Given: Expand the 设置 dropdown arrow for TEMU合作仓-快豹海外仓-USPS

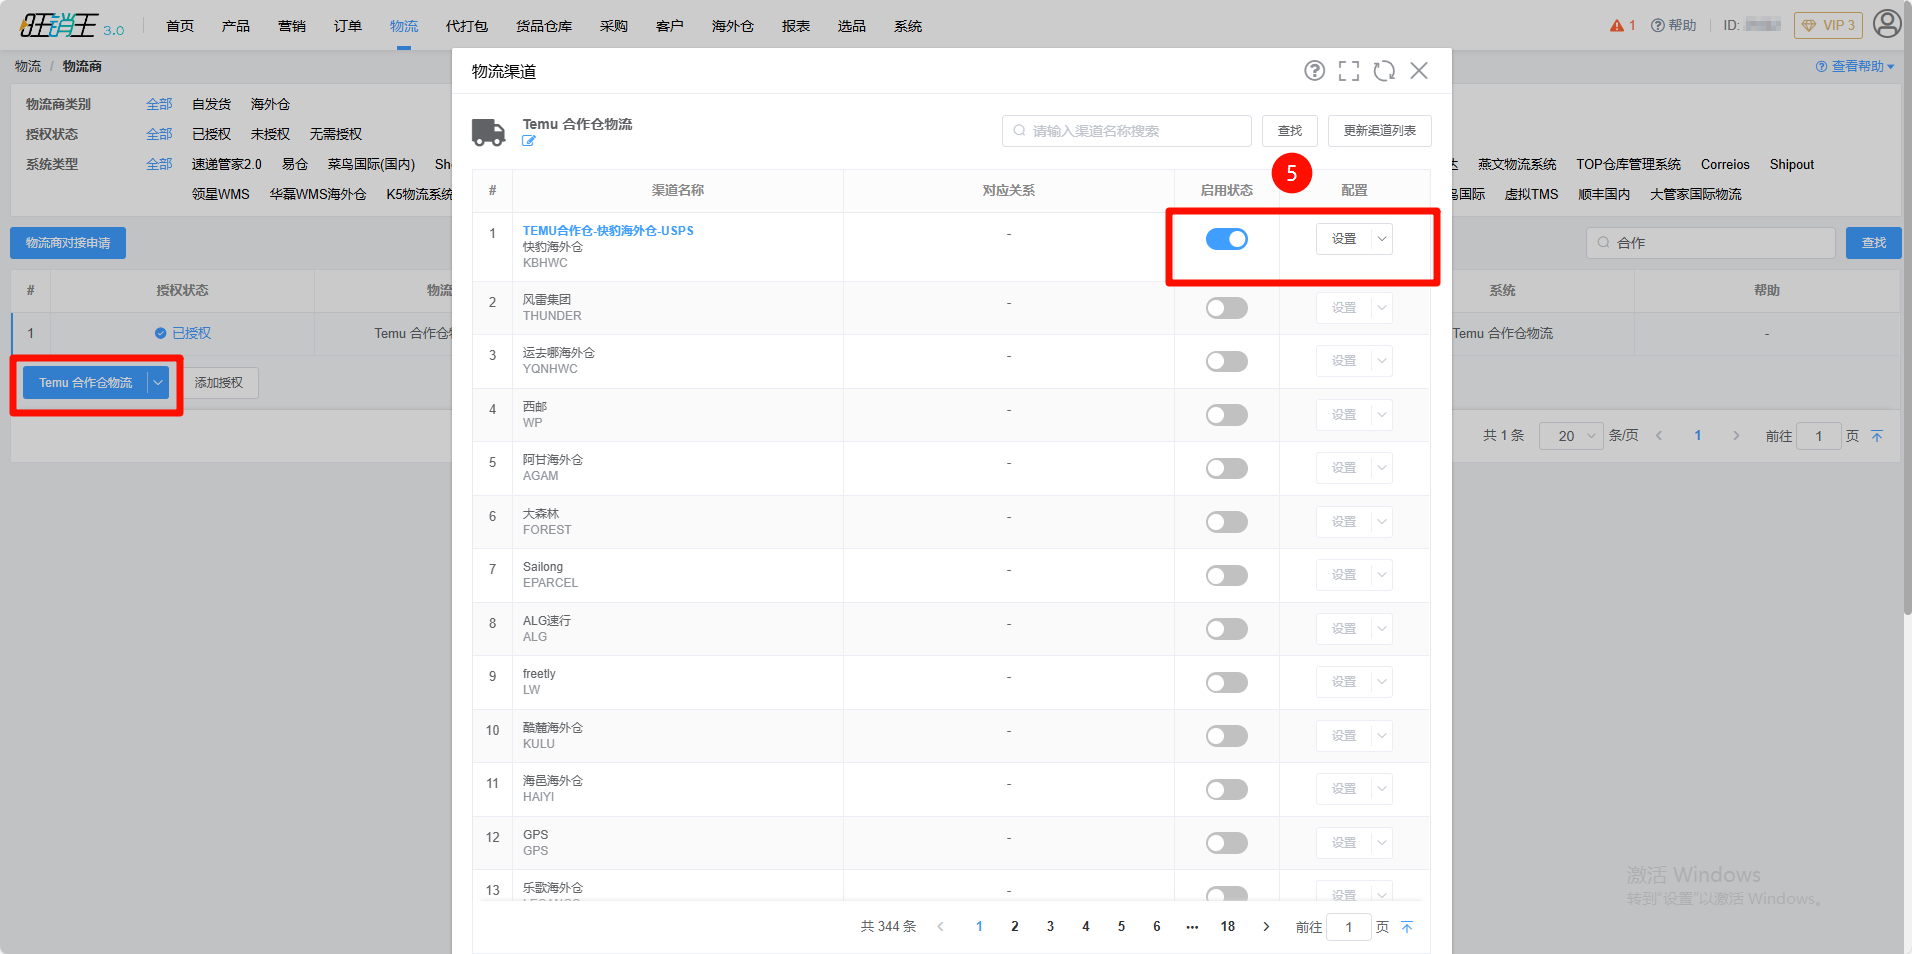Looking at the screenshot, I should click(1382, 239).
